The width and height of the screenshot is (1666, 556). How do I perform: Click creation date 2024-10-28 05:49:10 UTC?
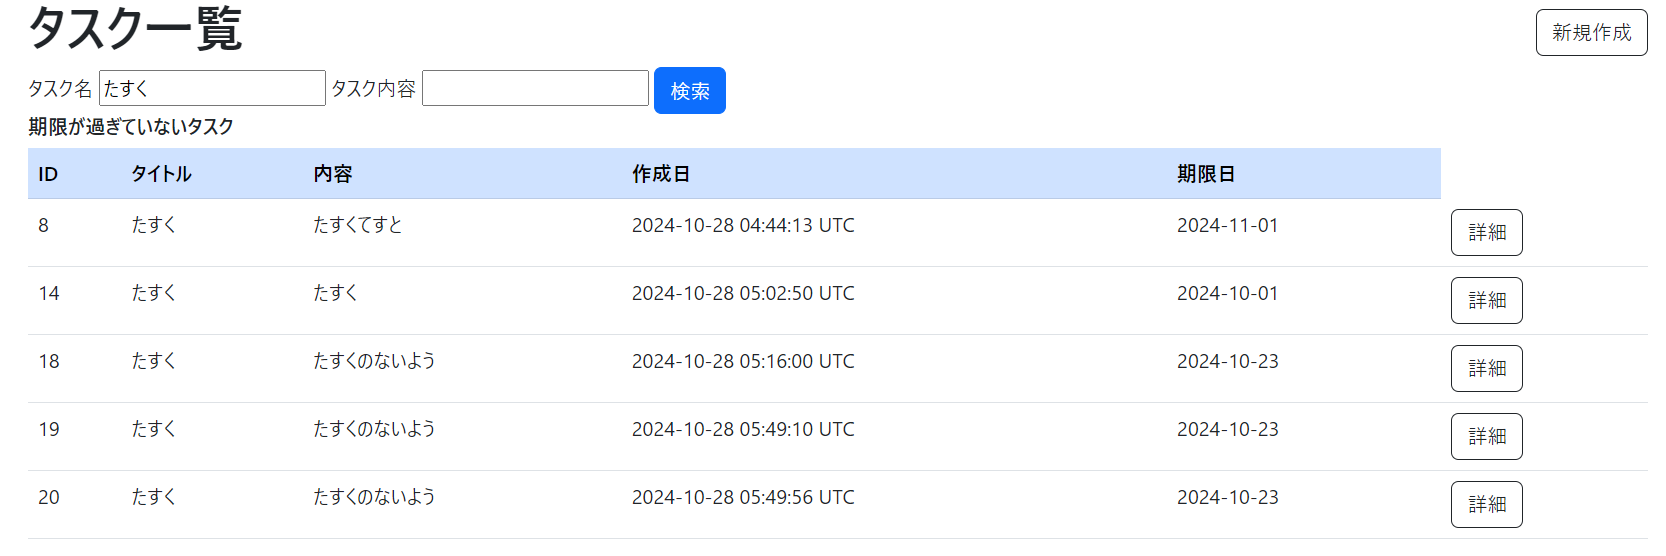(x=743, y=429)
